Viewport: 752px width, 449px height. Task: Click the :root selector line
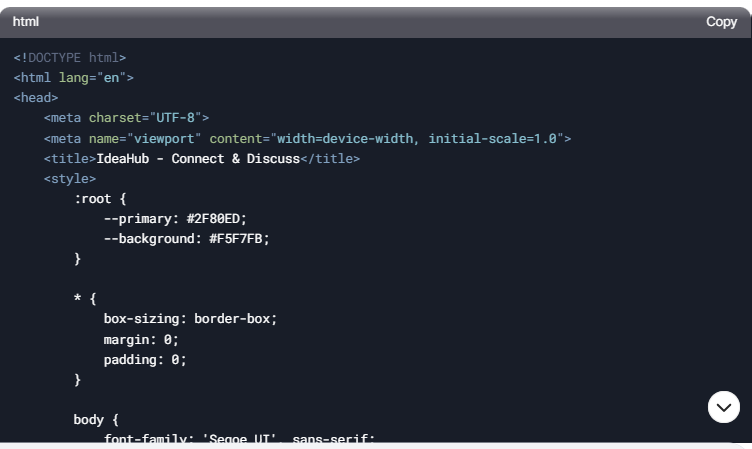(100, 199)
